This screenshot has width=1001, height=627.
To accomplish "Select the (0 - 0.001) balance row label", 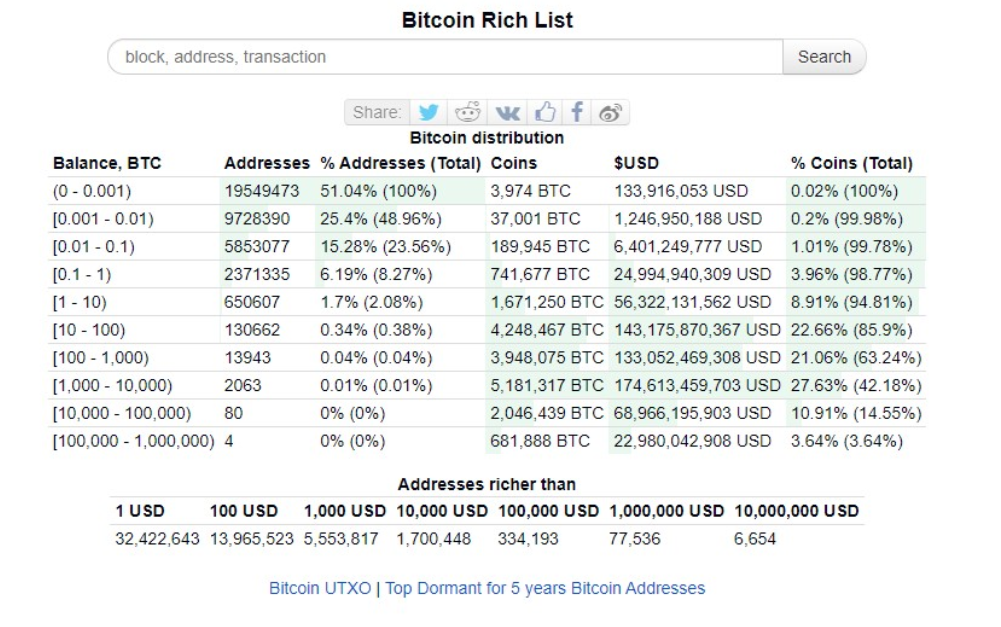I will tap(92, 191).
